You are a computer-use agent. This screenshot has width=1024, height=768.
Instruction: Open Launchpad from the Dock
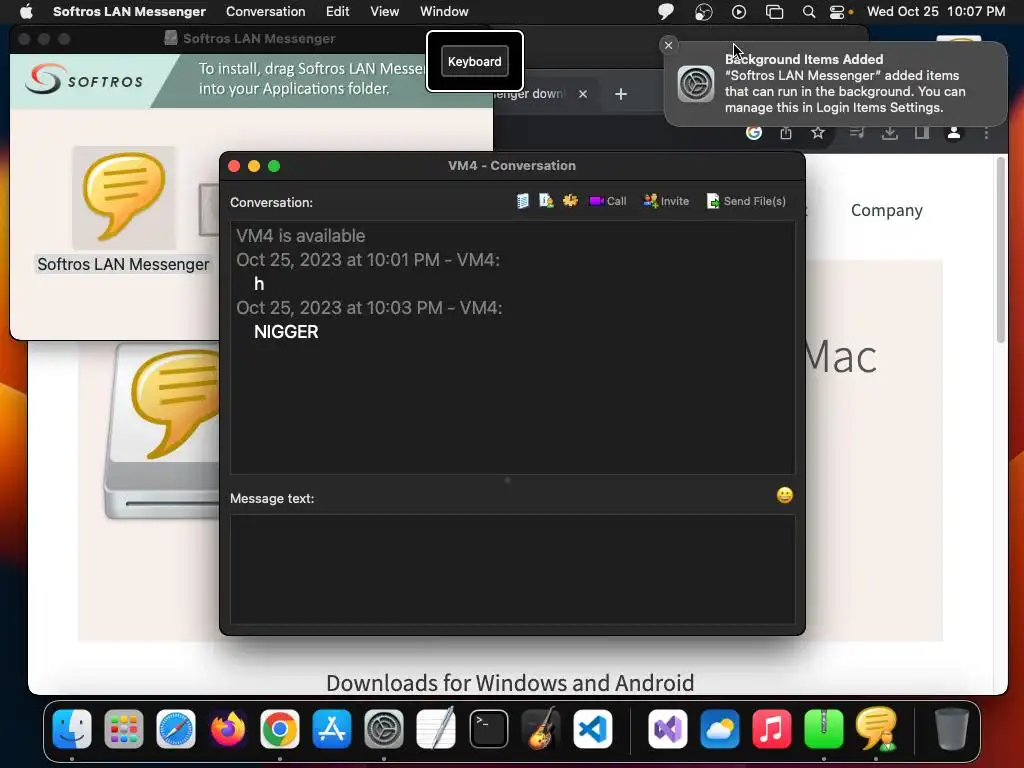click(x=123, y=728)
